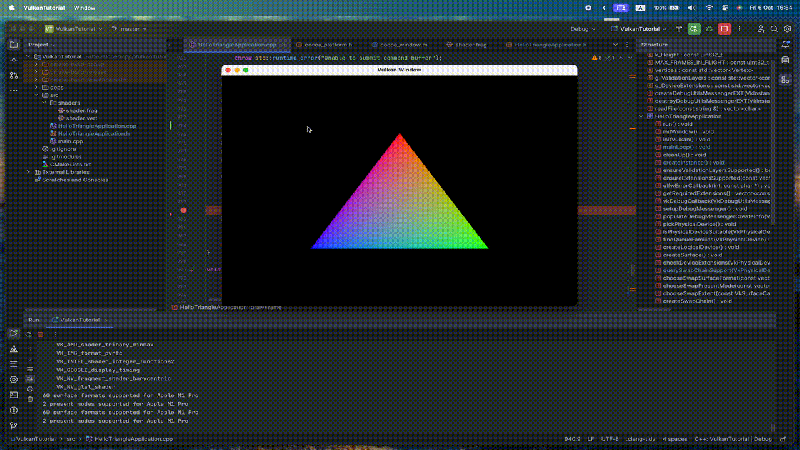
Task: Open main.cpp in project tree
Action: coord(67,141)
